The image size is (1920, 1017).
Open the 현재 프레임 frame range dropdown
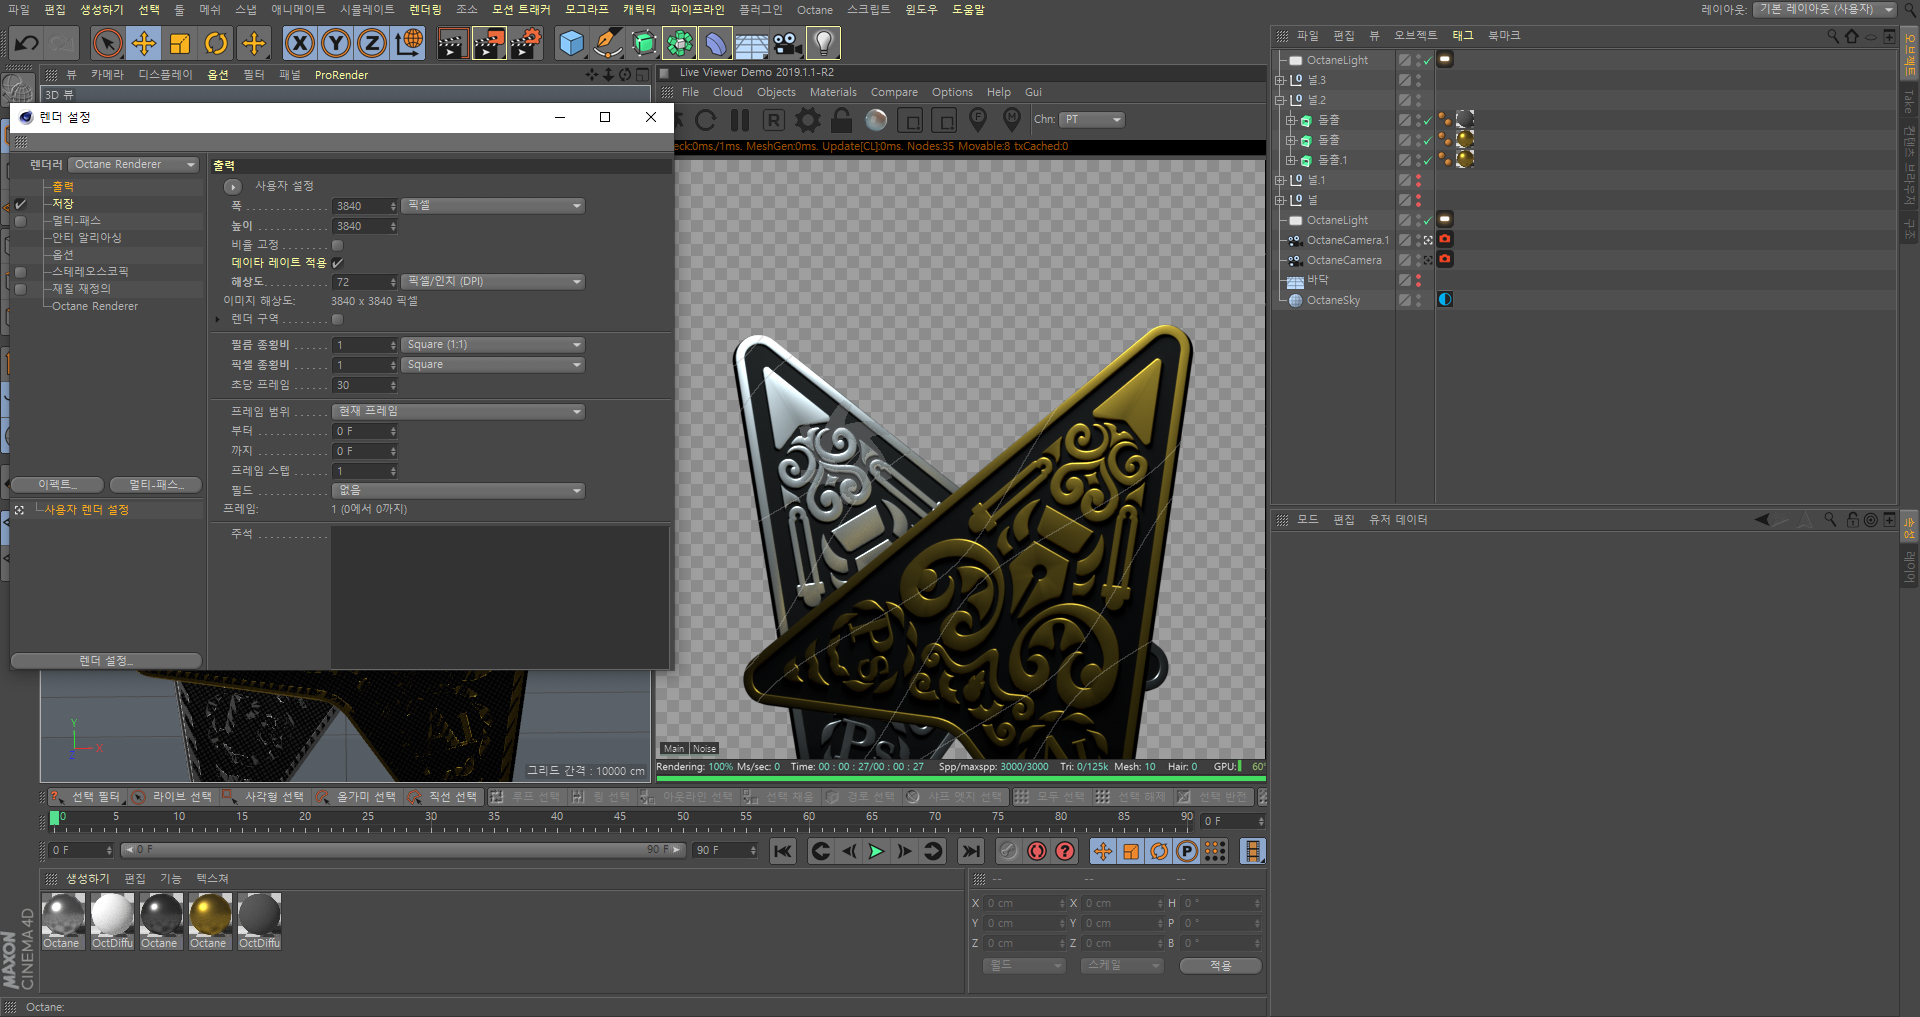(x=458, y=412)
